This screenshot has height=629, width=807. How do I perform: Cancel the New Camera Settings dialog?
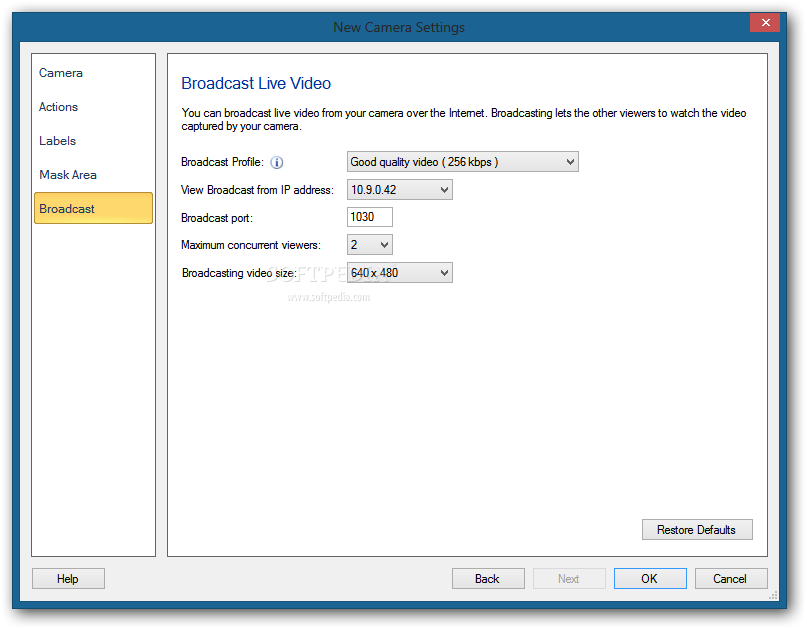coord(731,579)
